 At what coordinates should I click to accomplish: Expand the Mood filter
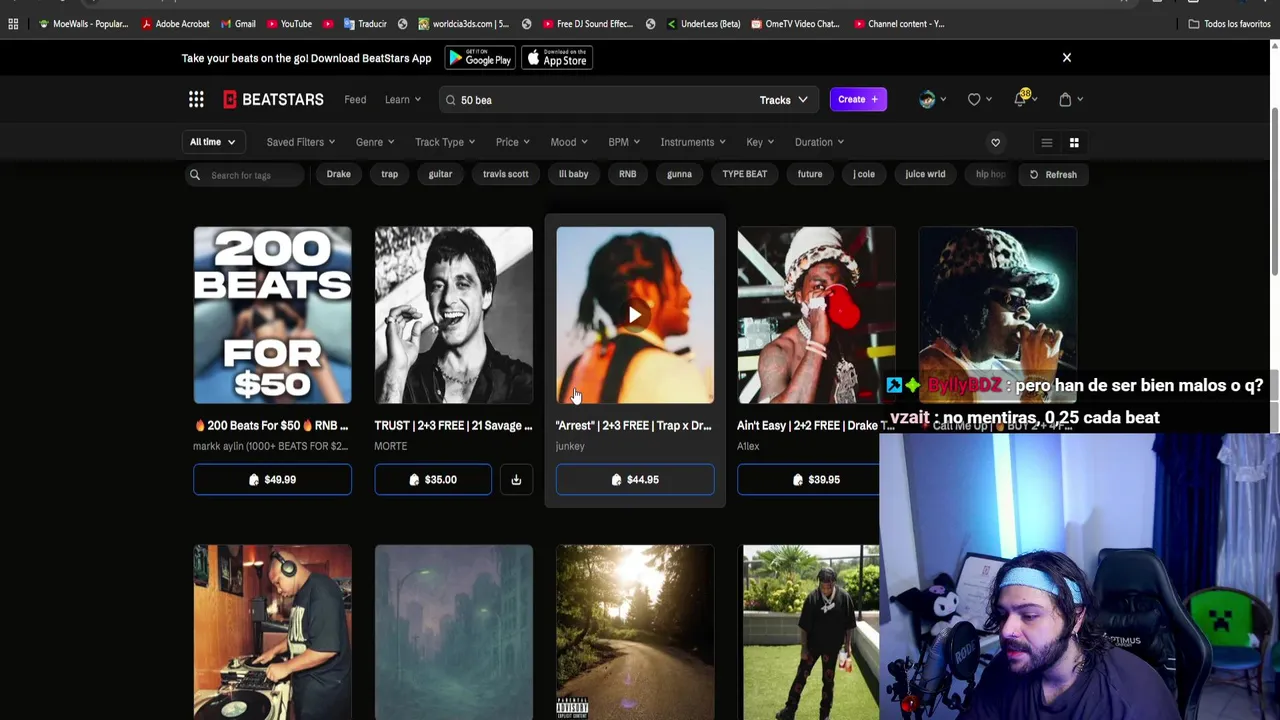[568, 142]
